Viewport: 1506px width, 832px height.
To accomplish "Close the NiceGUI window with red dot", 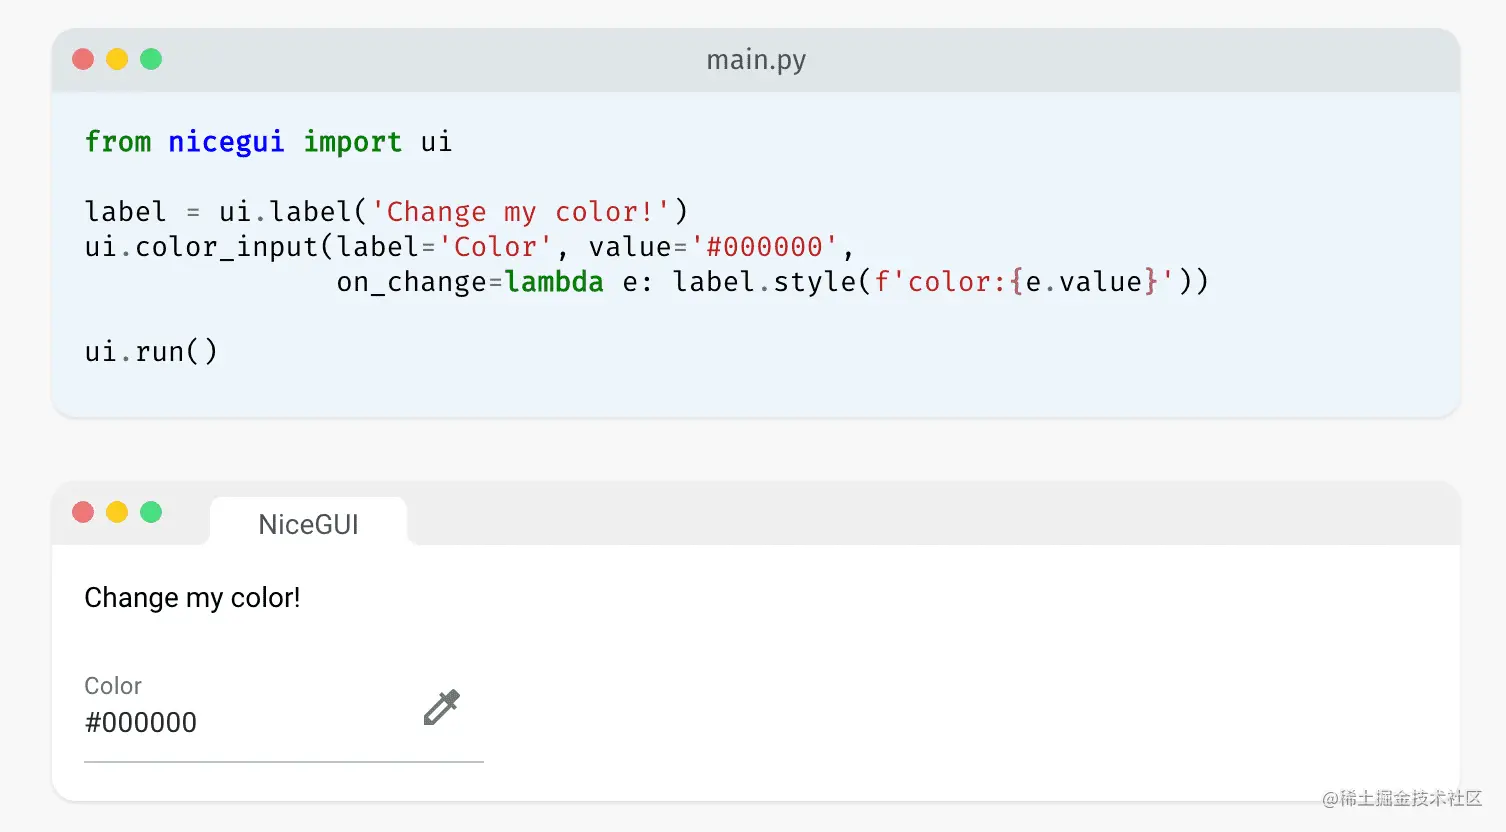I will [83, 512].
